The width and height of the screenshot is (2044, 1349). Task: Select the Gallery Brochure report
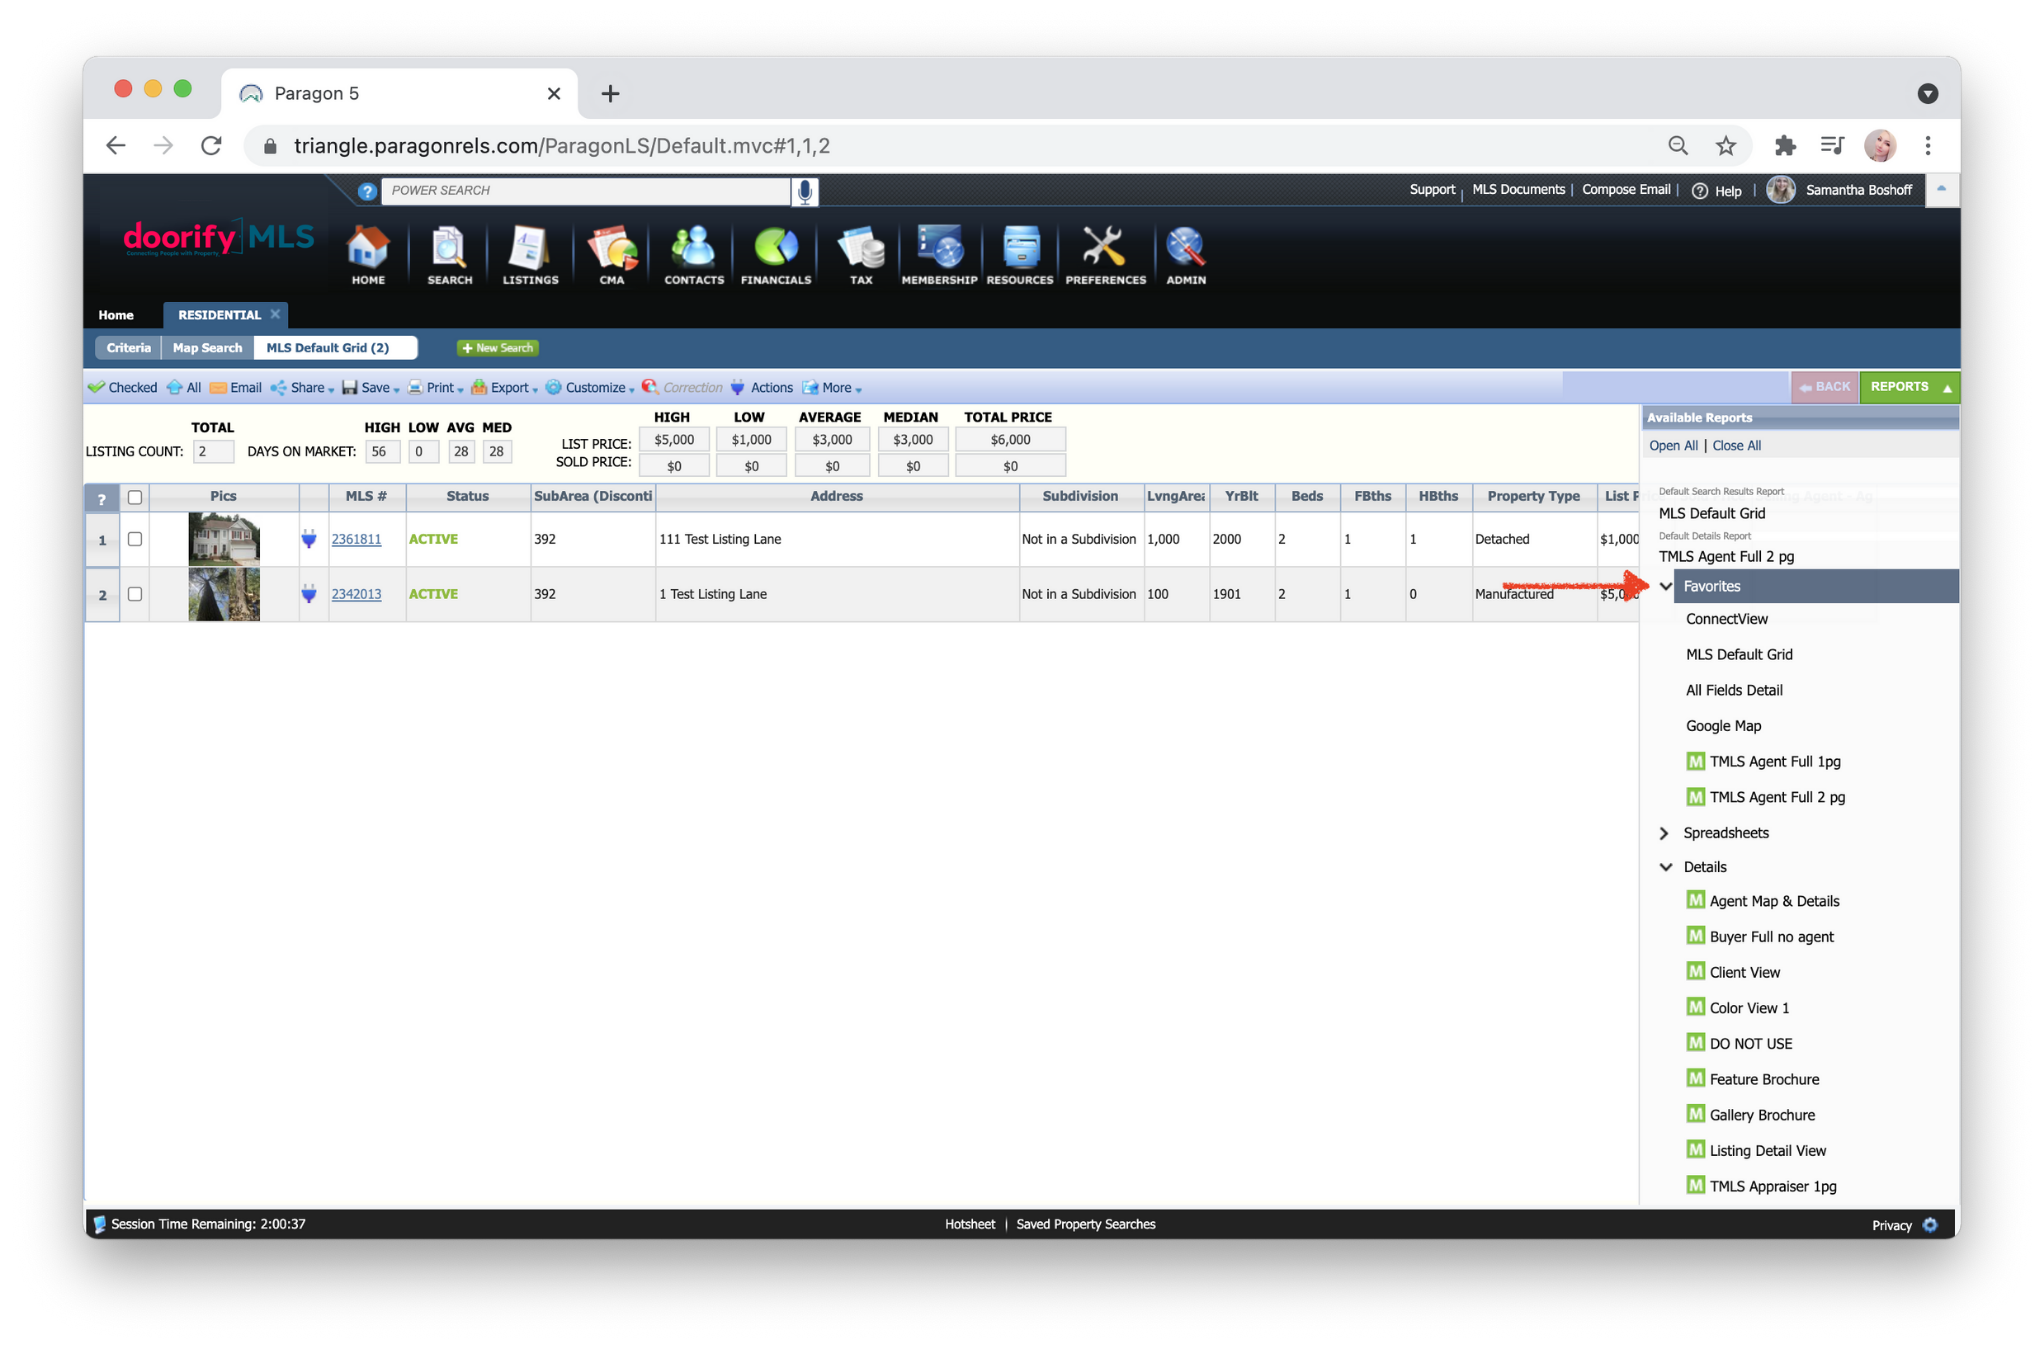(1750, 1115)
